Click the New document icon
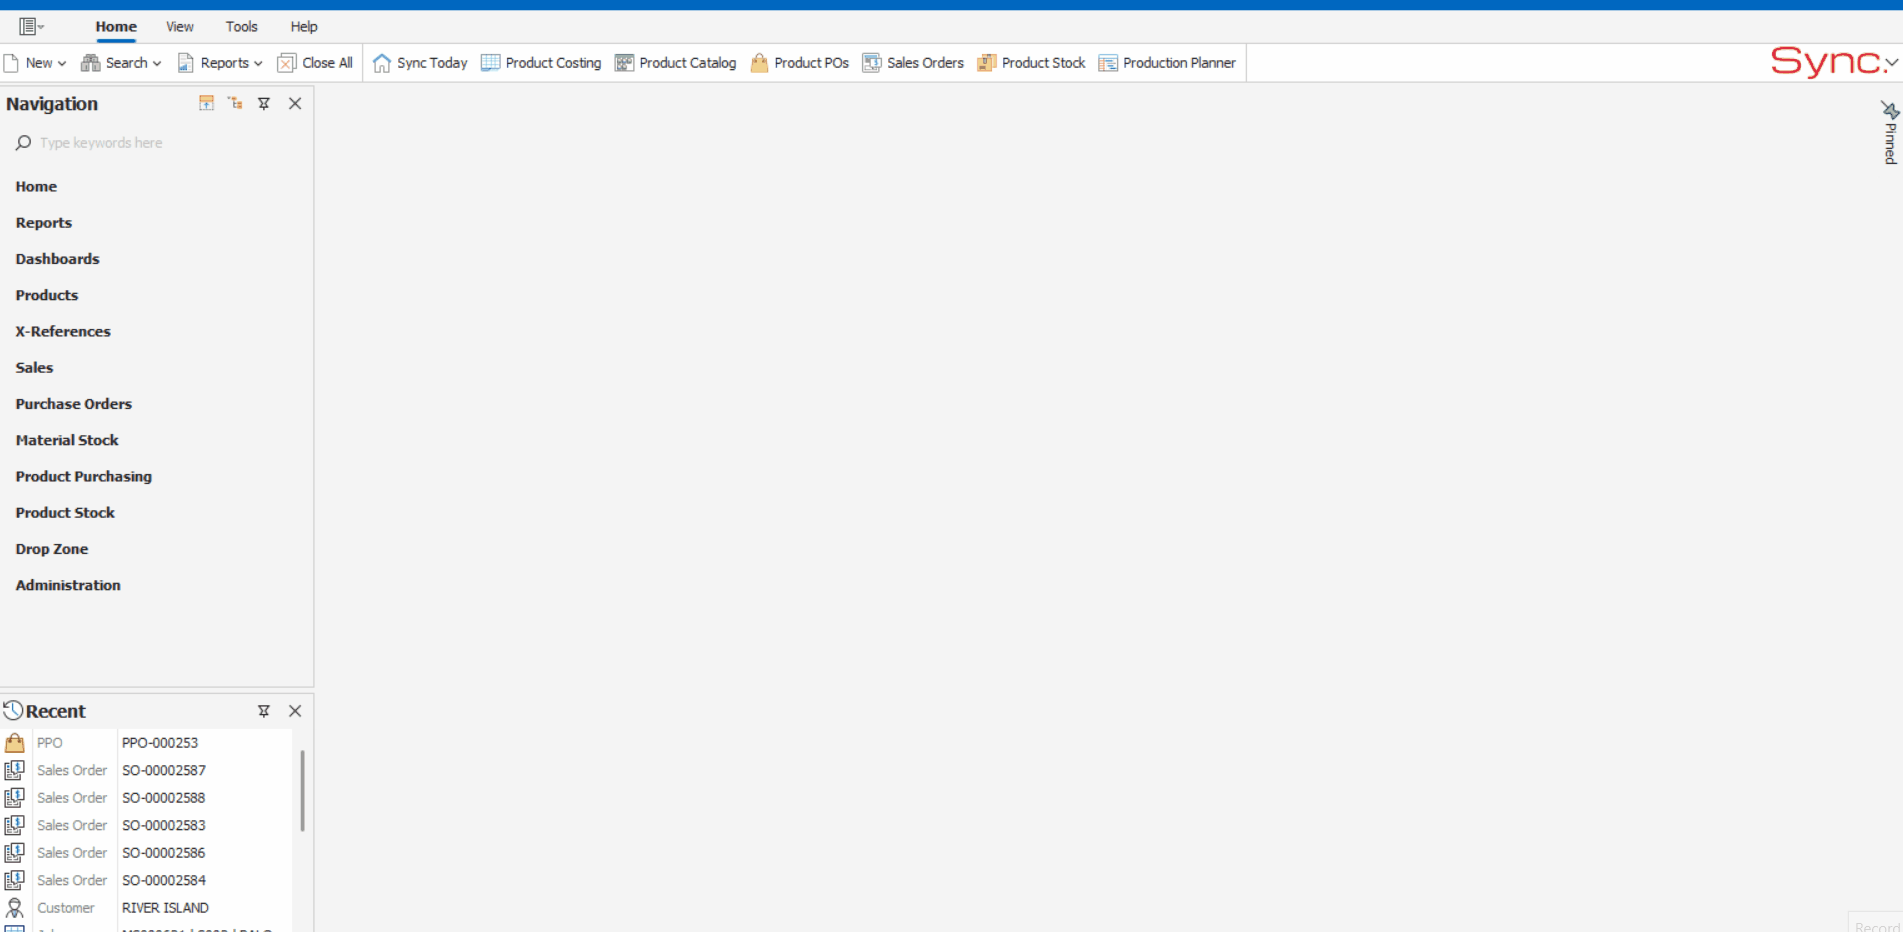The image size is (1903, 932). coord(11,63)
